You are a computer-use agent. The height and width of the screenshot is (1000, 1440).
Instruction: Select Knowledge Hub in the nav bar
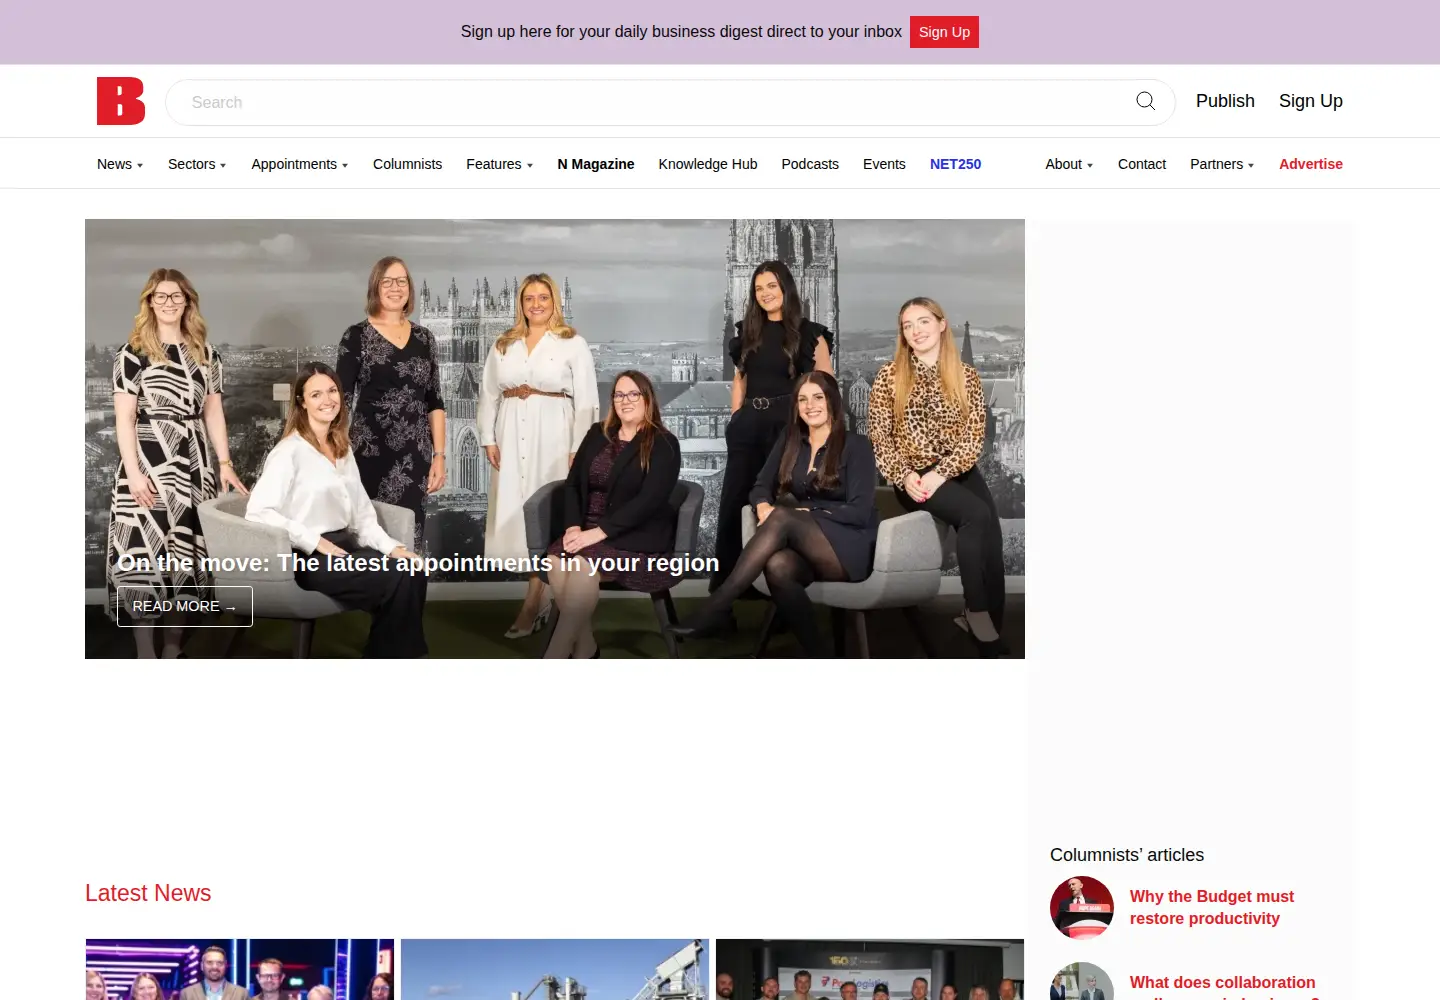point(708,164)
